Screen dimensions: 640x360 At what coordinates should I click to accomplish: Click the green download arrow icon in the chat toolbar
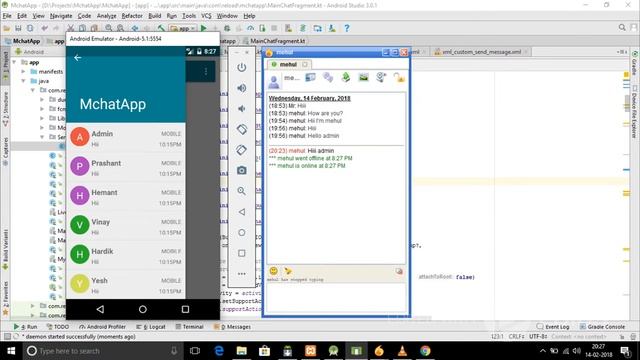pyautogui.click(x=346, y=77)
